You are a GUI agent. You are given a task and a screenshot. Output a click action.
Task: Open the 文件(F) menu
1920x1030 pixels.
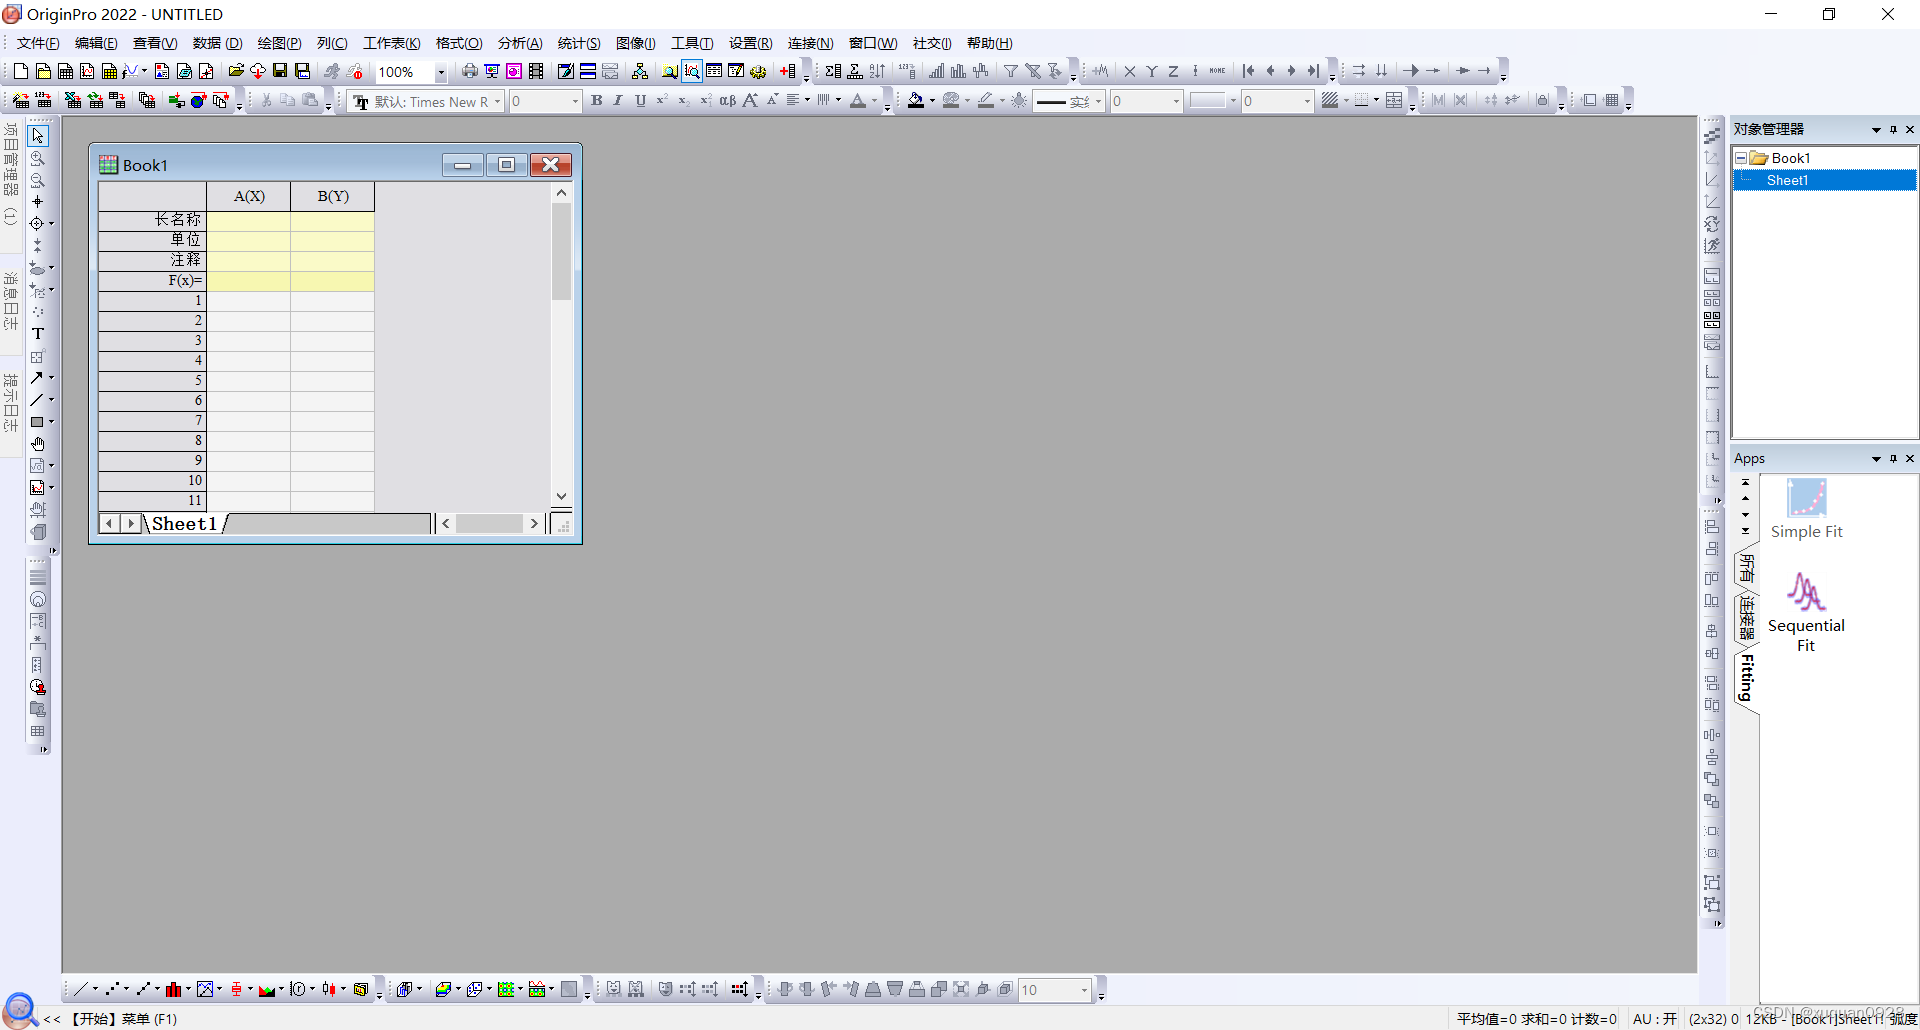click(38, 43)
